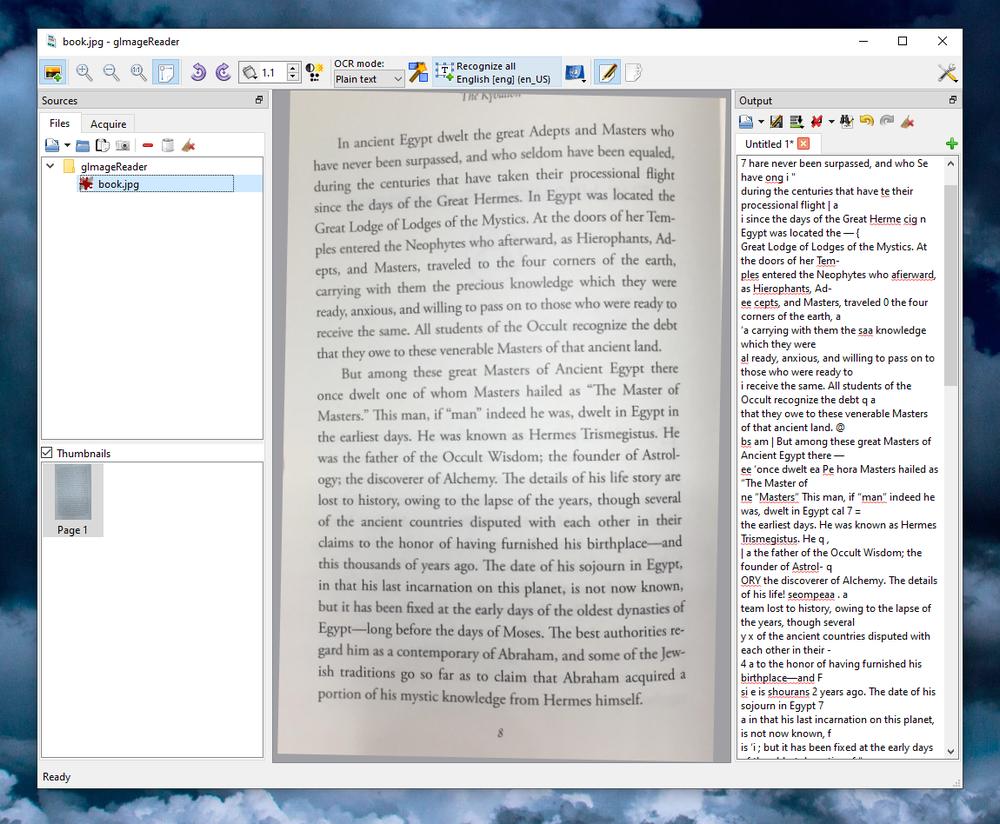
Task: Undo the last output edit
Action: tap(865, 121)
